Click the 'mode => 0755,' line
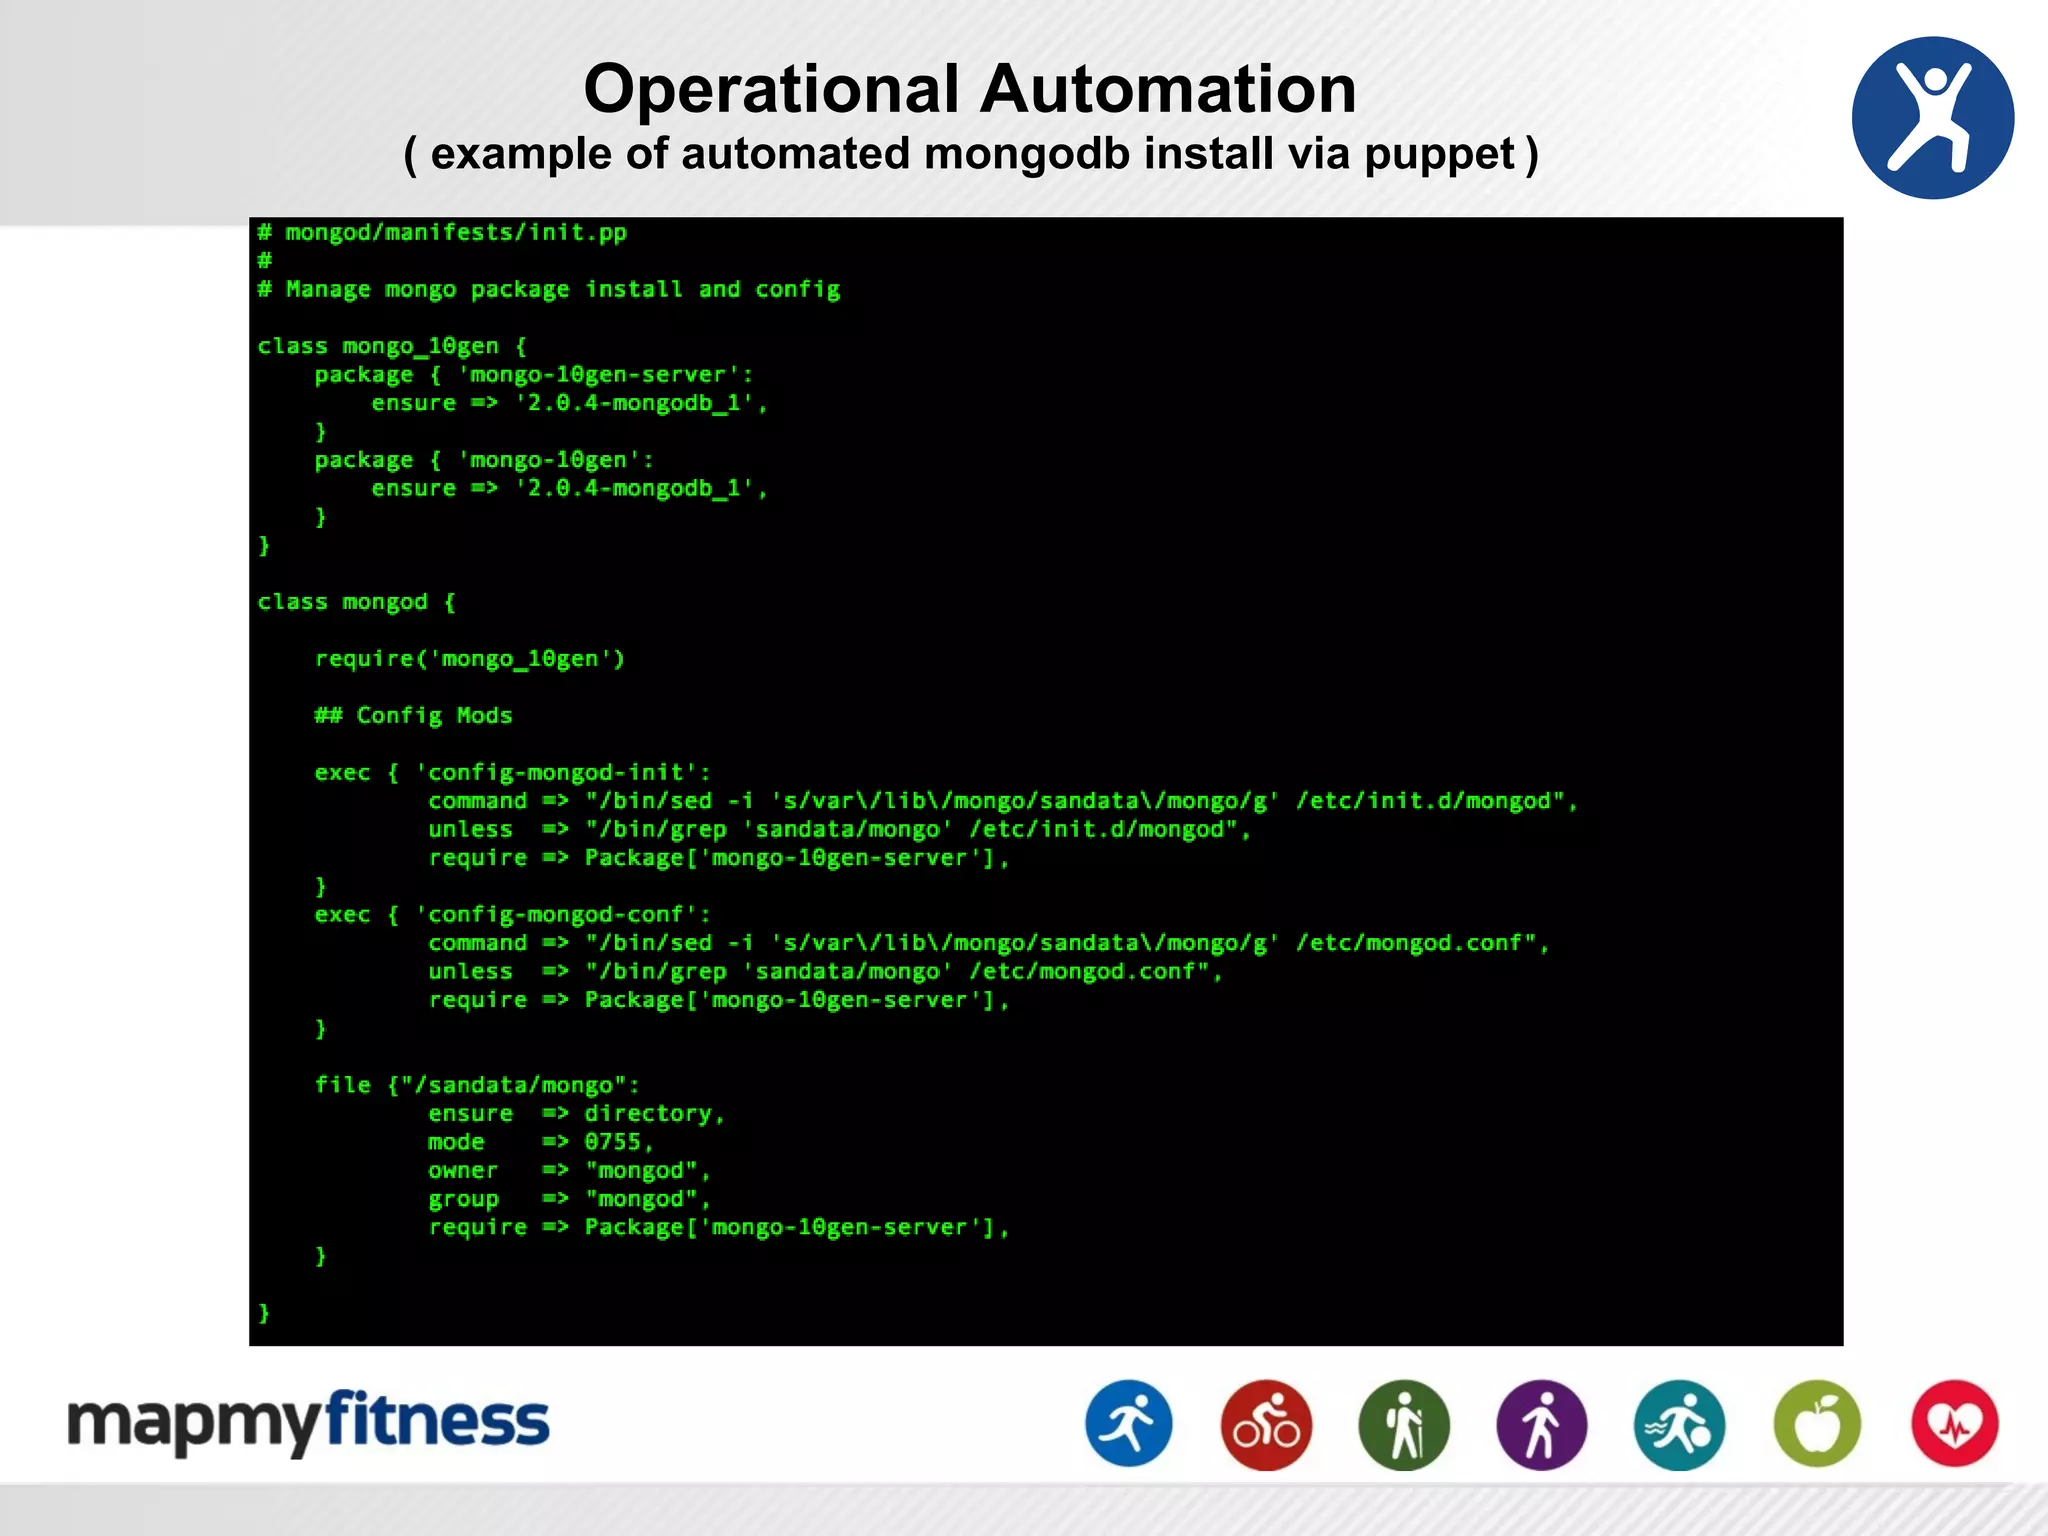2048x1536 pixels. [x=541, y=1142]
